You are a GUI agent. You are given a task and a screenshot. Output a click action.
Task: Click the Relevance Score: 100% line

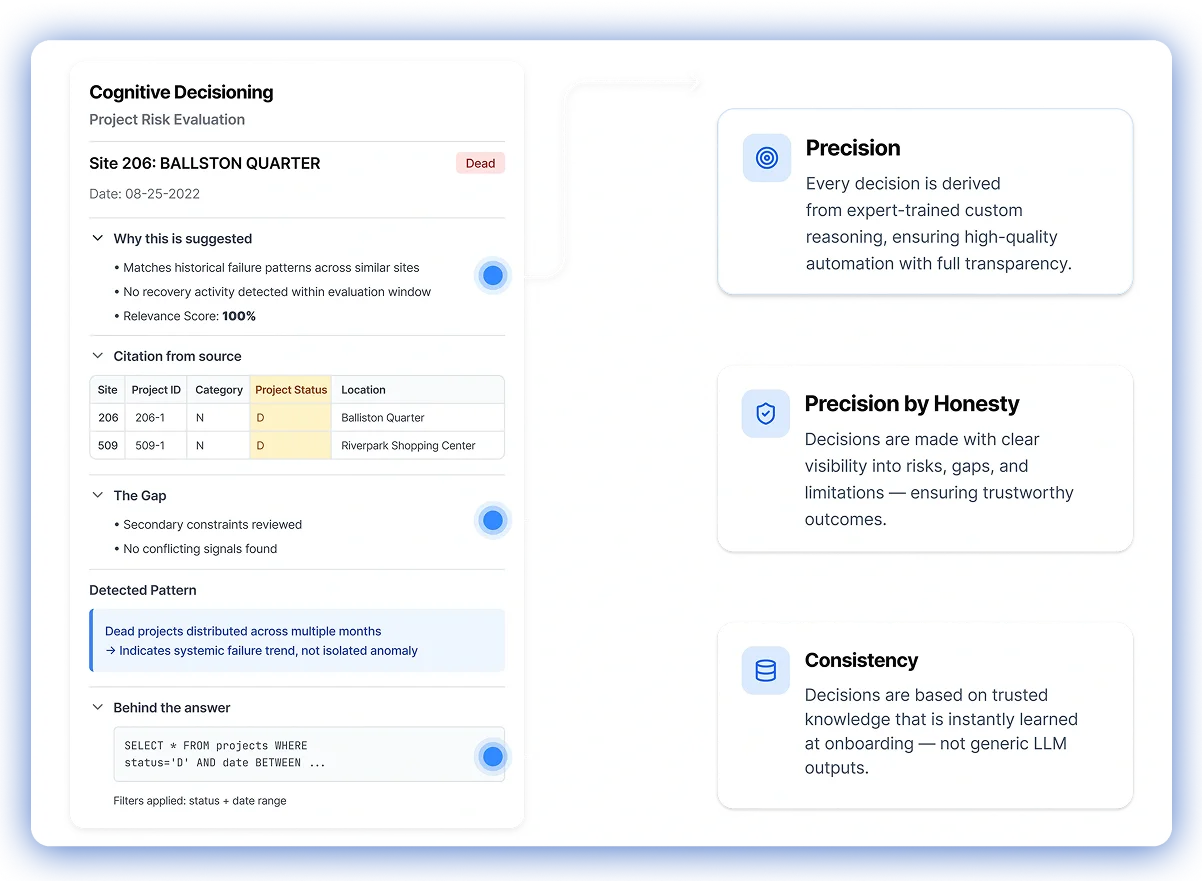tap(185, 316)
